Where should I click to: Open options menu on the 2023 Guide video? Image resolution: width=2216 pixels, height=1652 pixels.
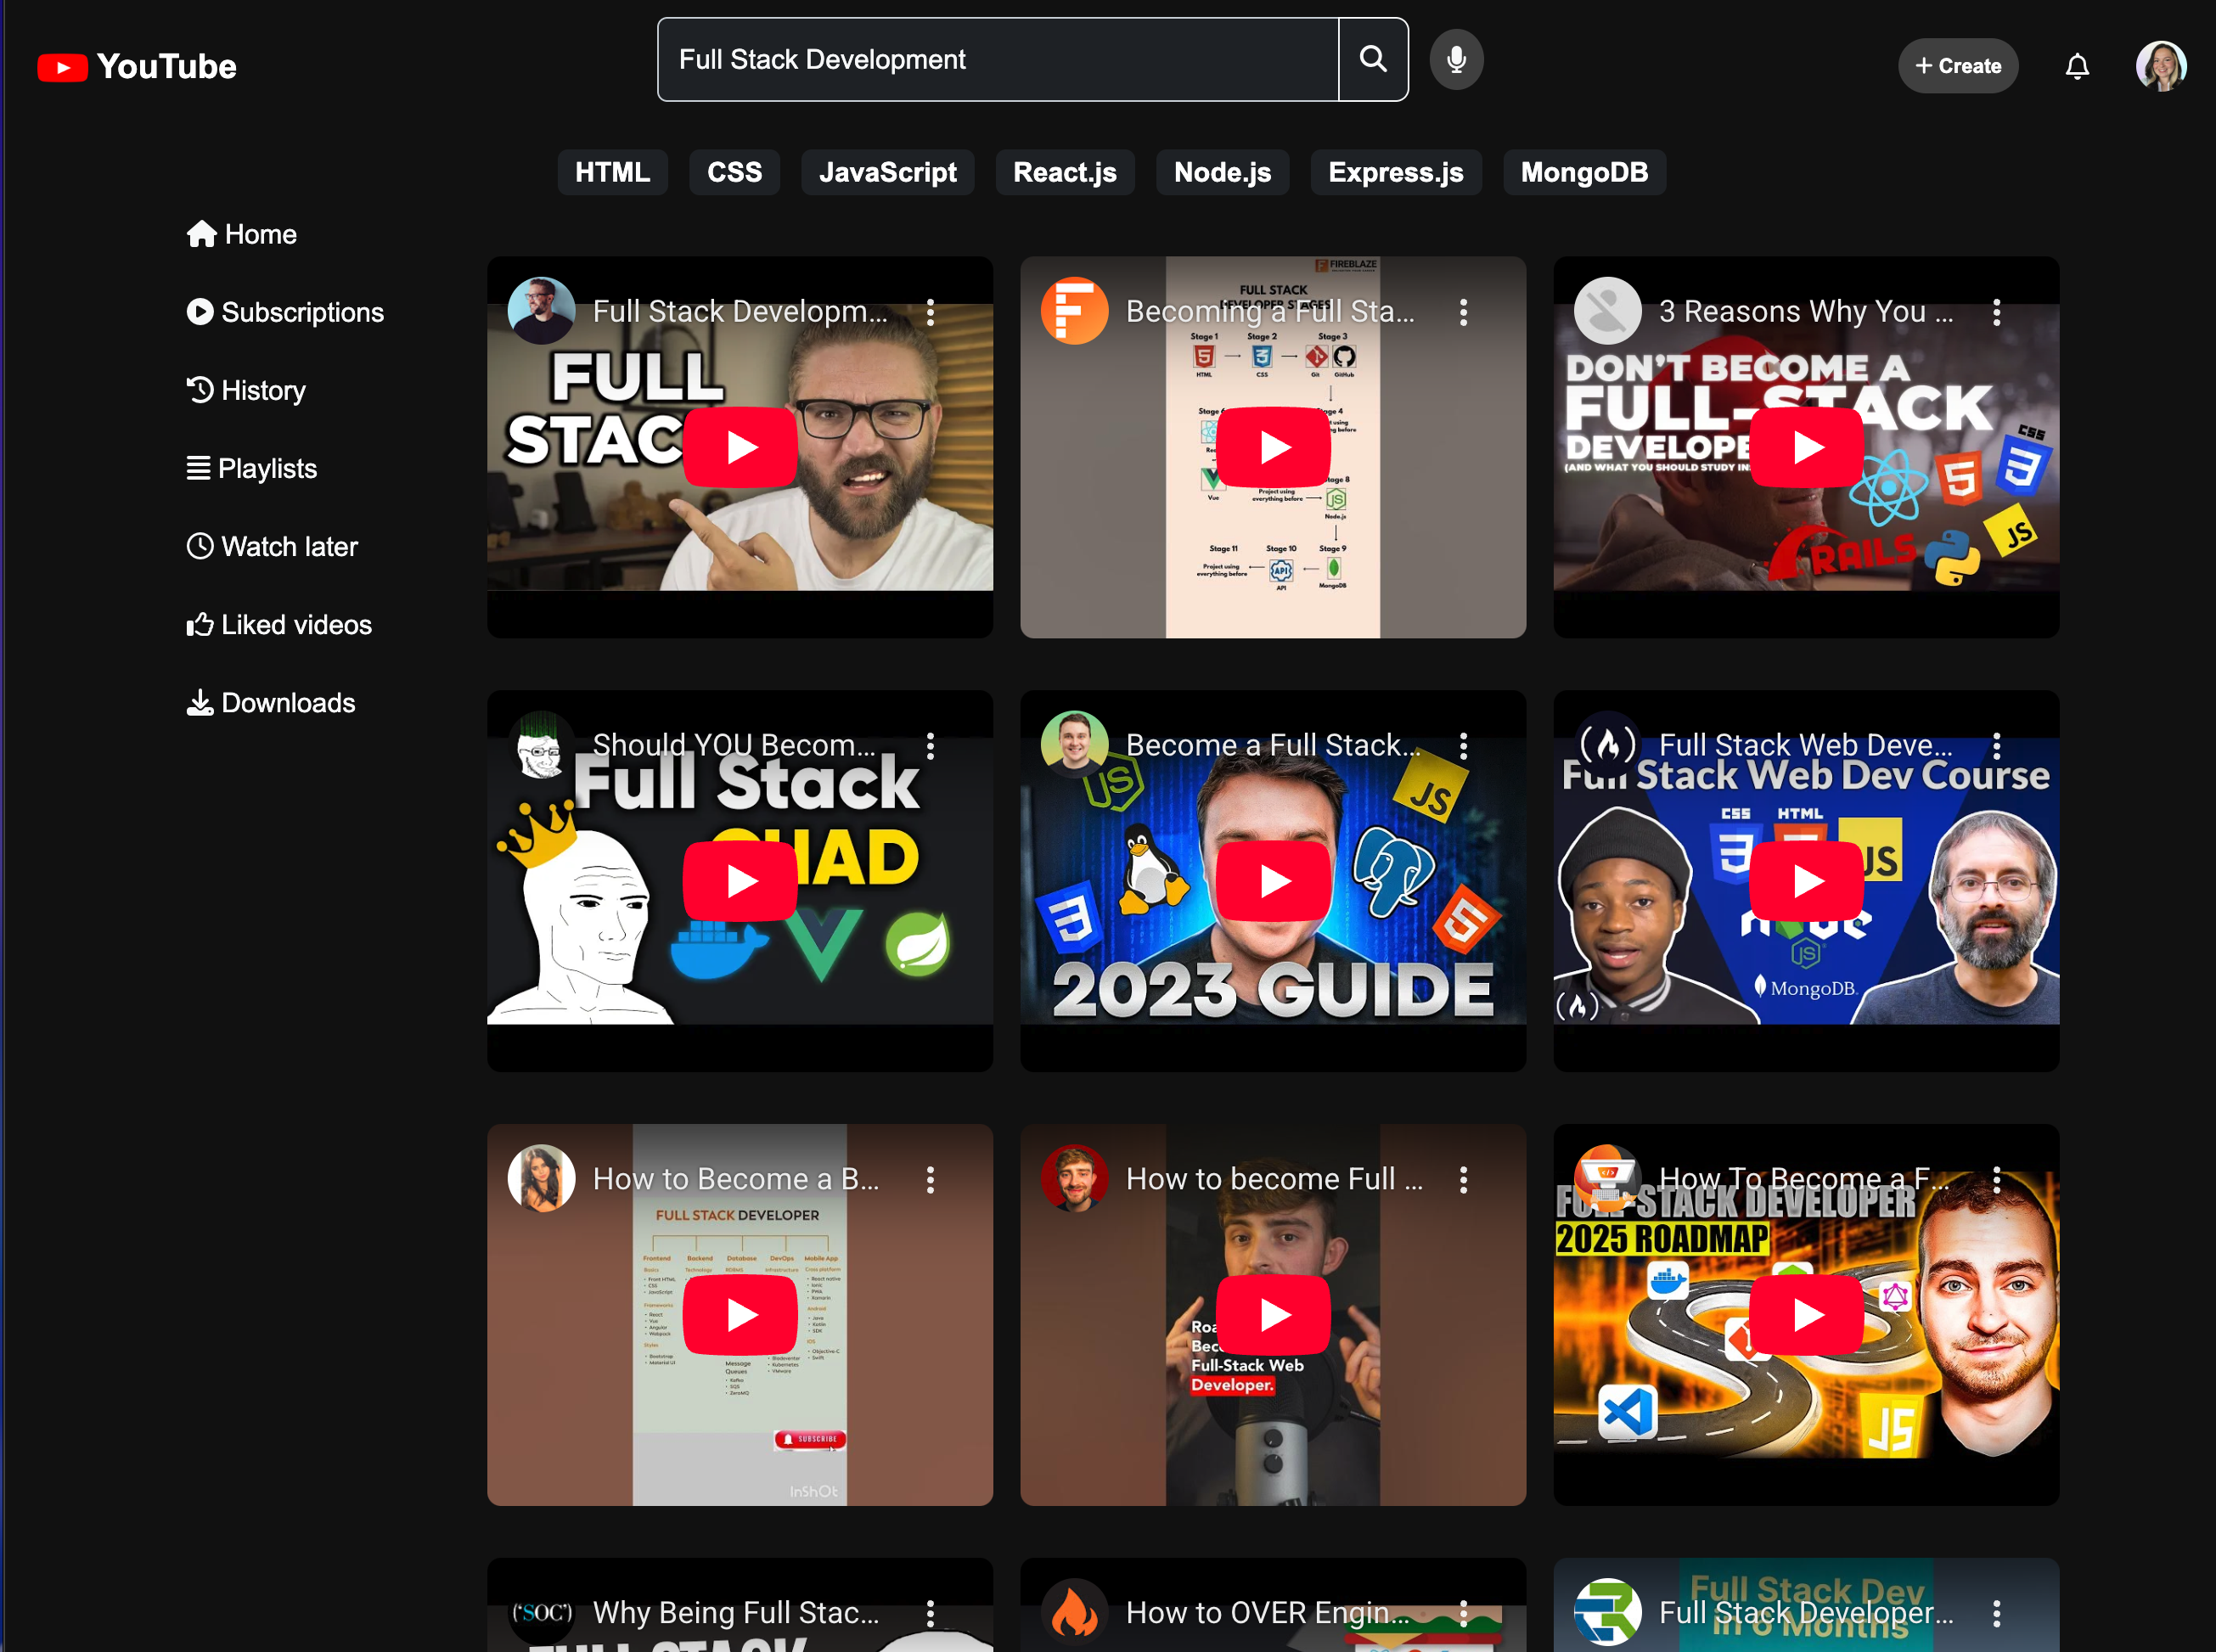[x=1464, y=745]
